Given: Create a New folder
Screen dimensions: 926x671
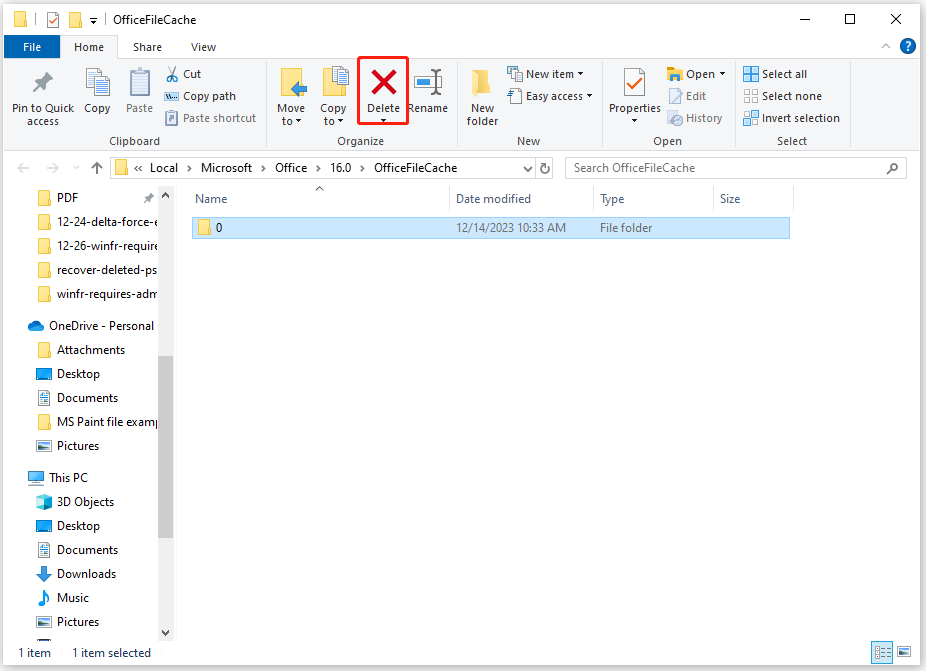Looking at the screenshot, I should (482, 97).
